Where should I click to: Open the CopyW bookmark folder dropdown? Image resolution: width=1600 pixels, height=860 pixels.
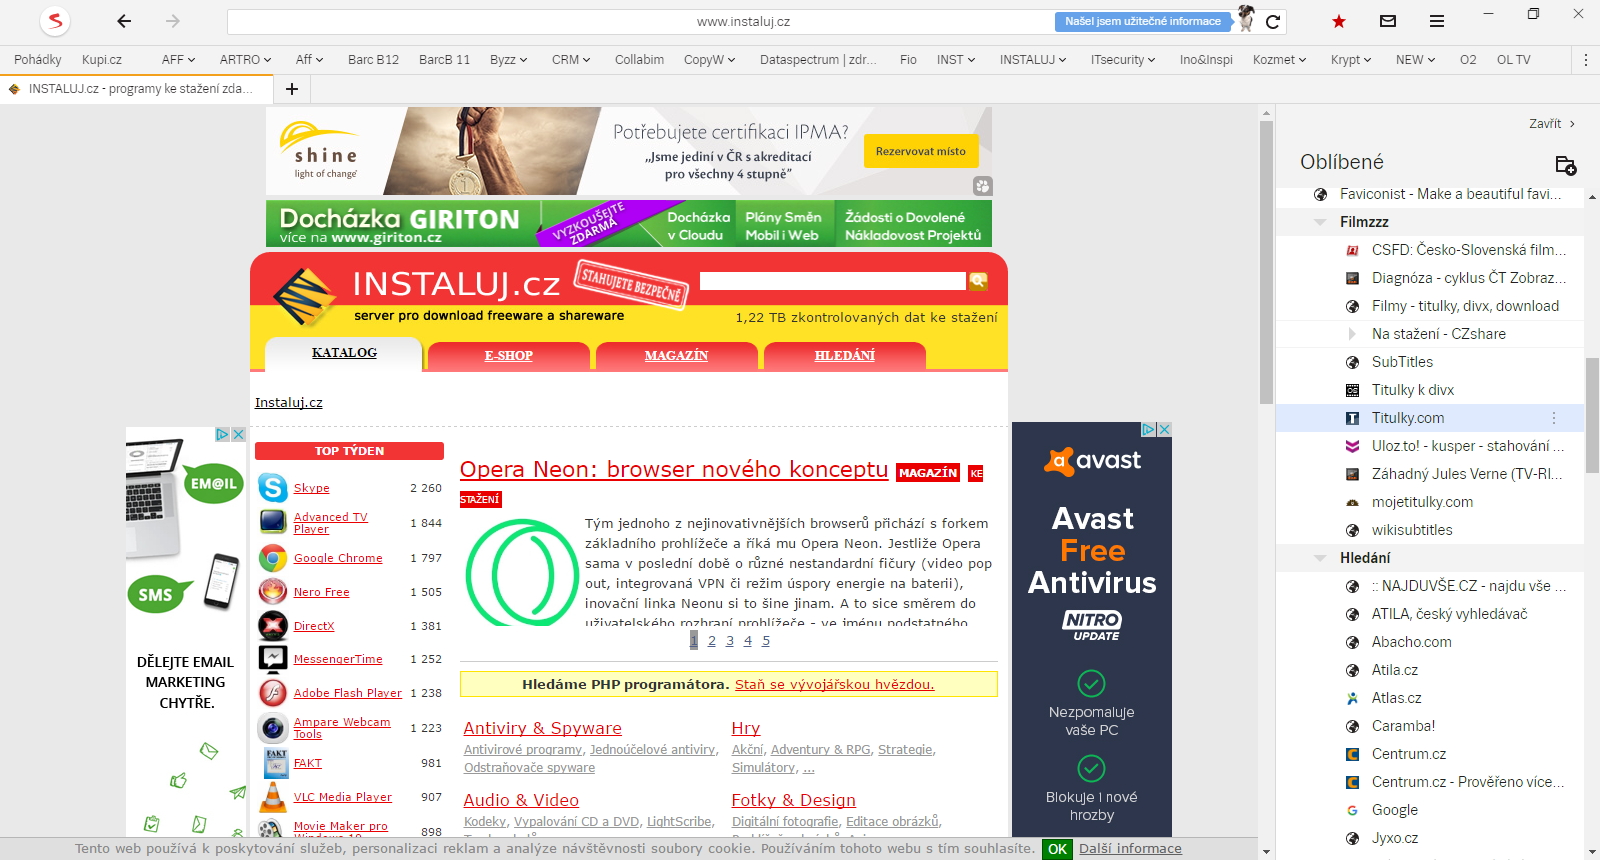(709, 60)
